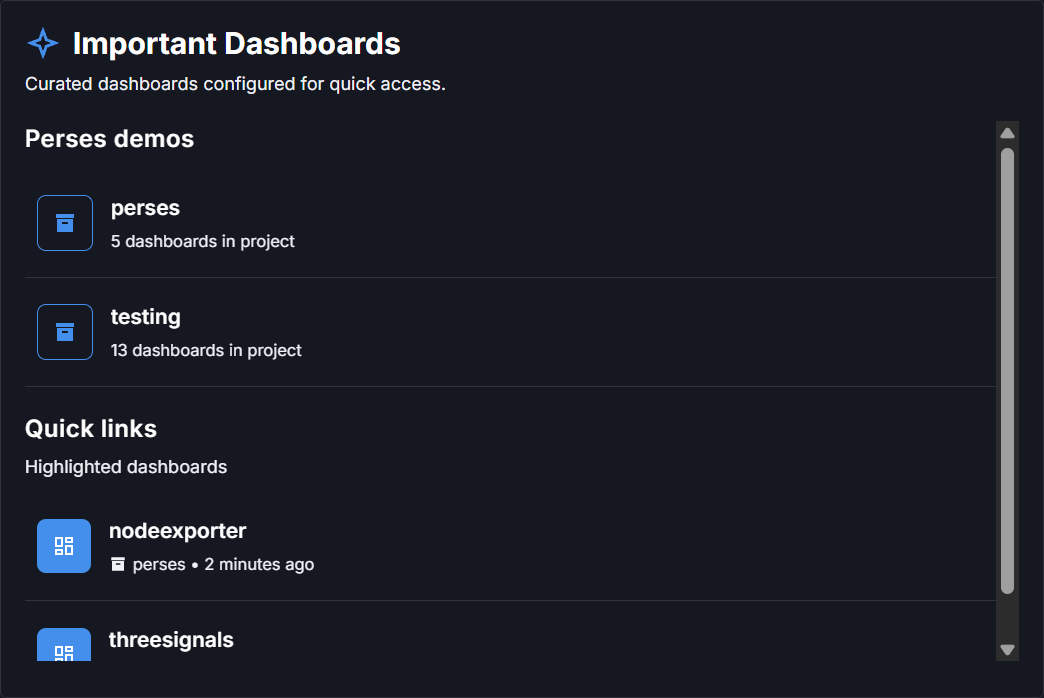This screenshot has height=698, width=1044.
Task: Click 'Curated dashboards configured for quick access' text
Action: 235,84
